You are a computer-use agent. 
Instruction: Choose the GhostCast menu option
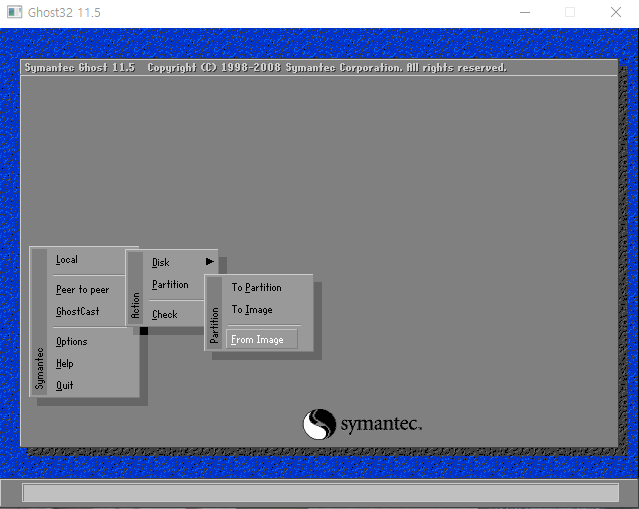pyautogui.click(x=77, y=312)
